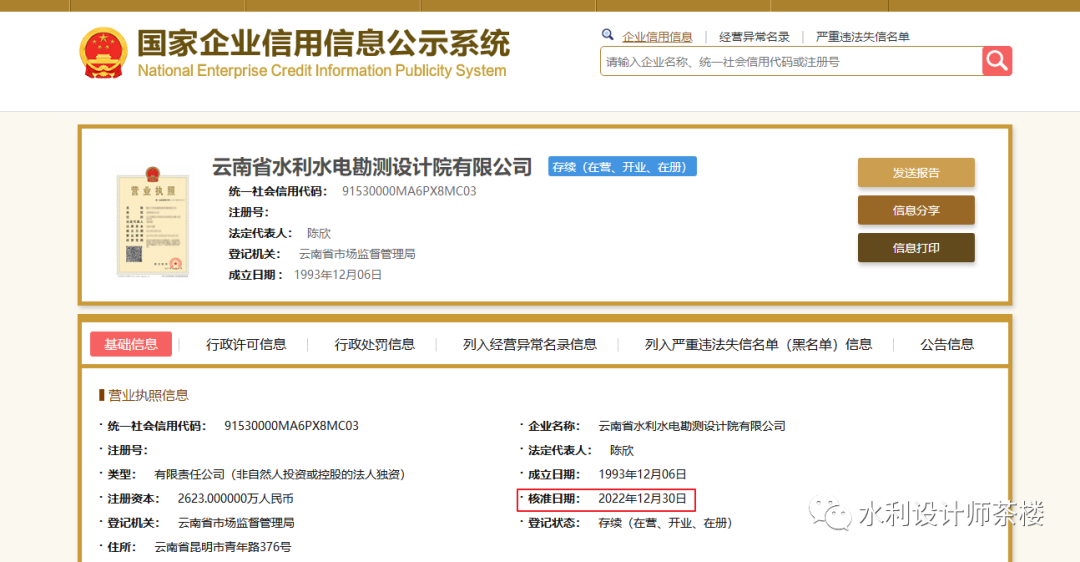This screenshot has height=562, width=1080.
Task: Click registration authority 云南省市场监督管理局 in header card
Action: point(357,254)
